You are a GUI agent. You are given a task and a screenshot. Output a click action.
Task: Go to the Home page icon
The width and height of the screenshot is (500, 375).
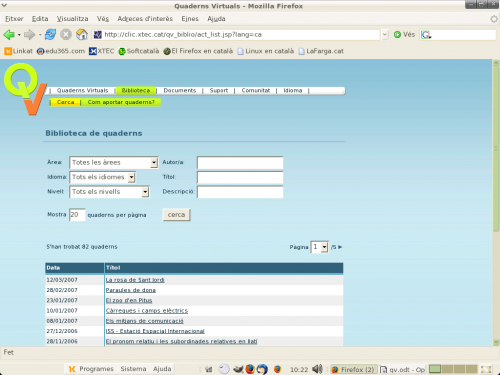click(82, 34)
